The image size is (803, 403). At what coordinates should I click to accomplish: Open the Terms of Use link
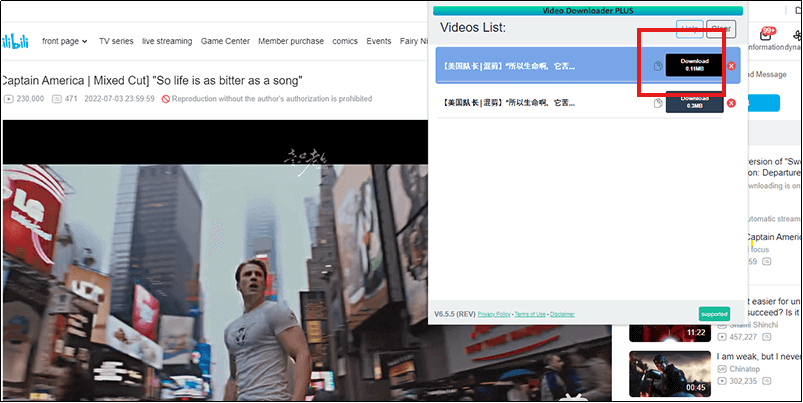530,314
